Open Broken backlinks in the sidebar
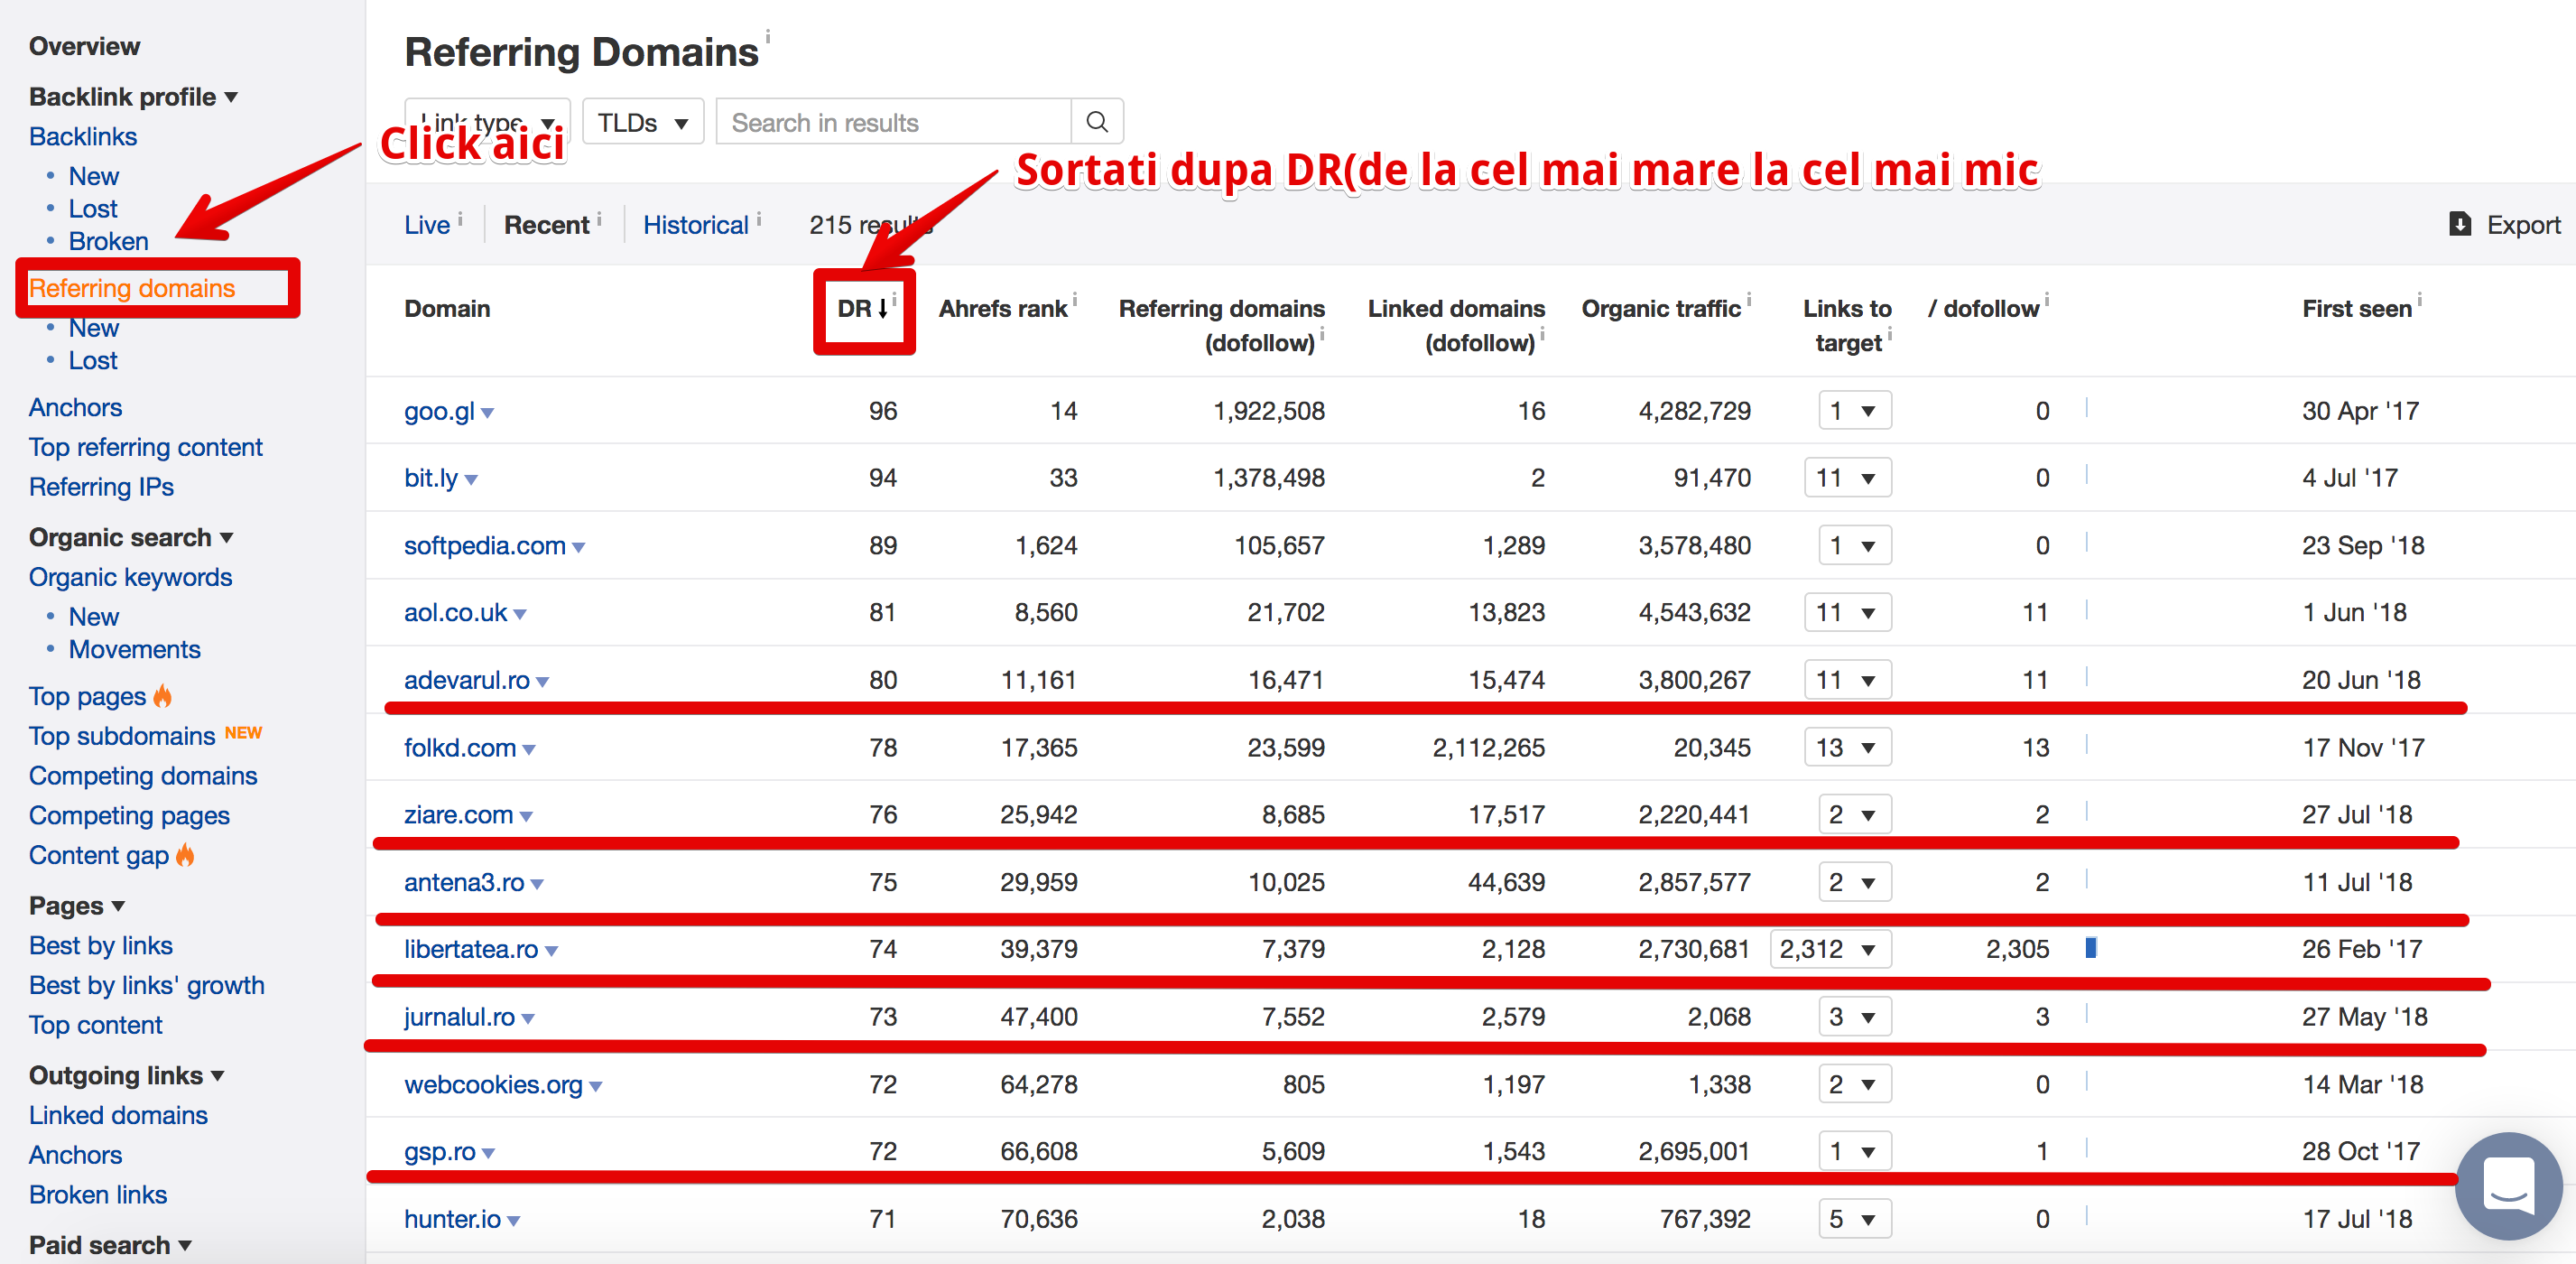The width and height of the screenshot is (2576, 1264). [108, 241]
